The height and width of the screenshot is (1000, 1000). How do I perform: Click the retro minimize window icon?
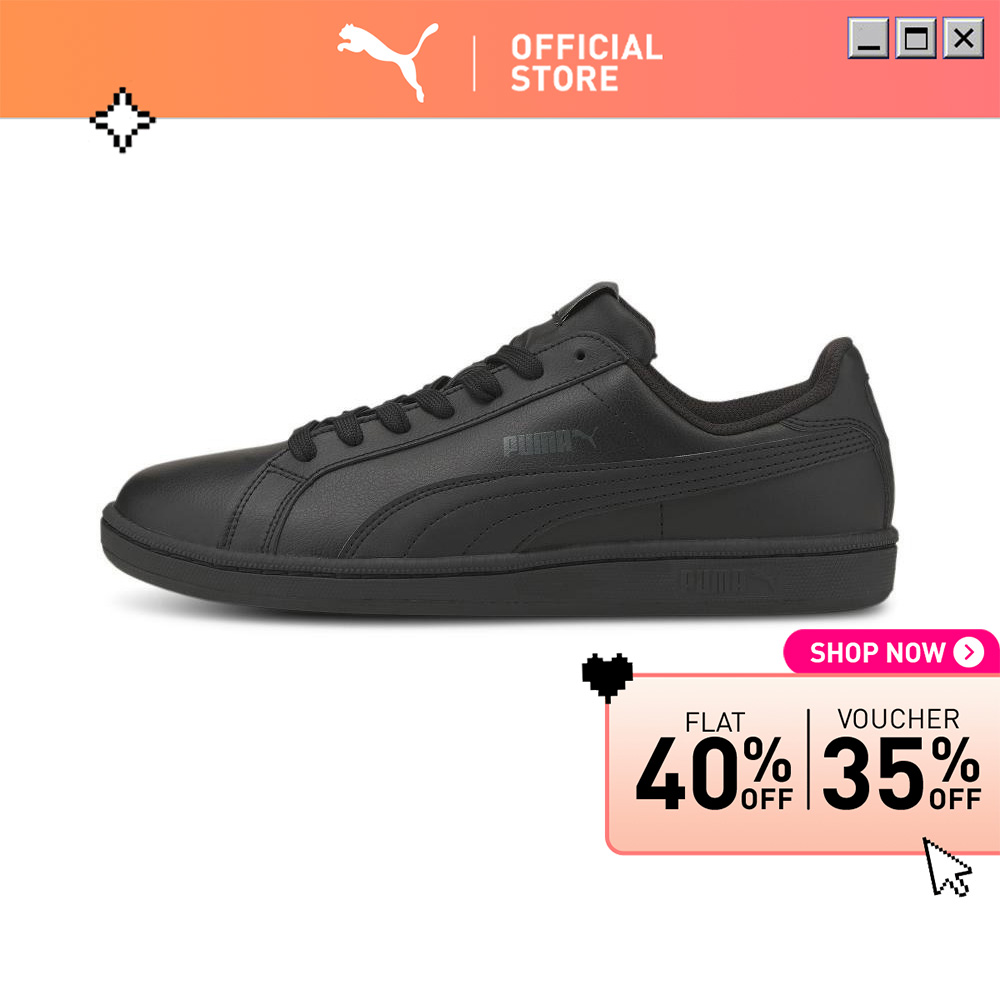point(868,38)
